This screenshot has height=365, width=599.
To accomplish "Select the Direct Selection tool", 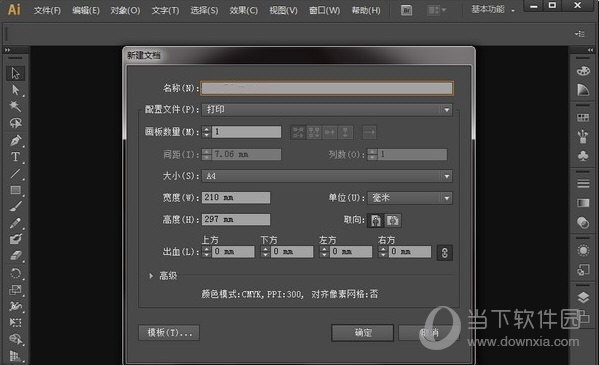I will pyautogui.click(x=15, y=90).
